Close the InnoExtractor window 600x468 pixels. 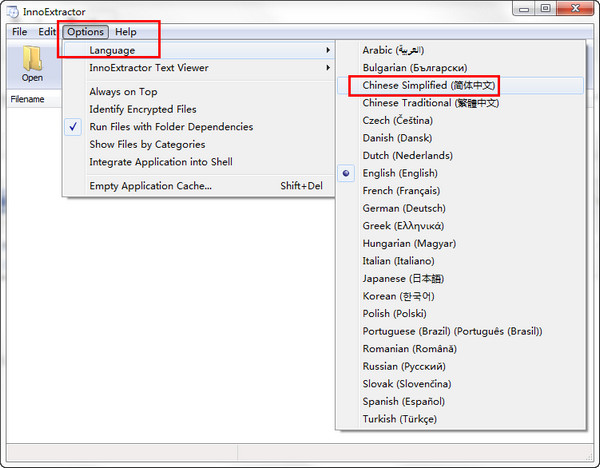pyautogui.click(x=575, y=8)
